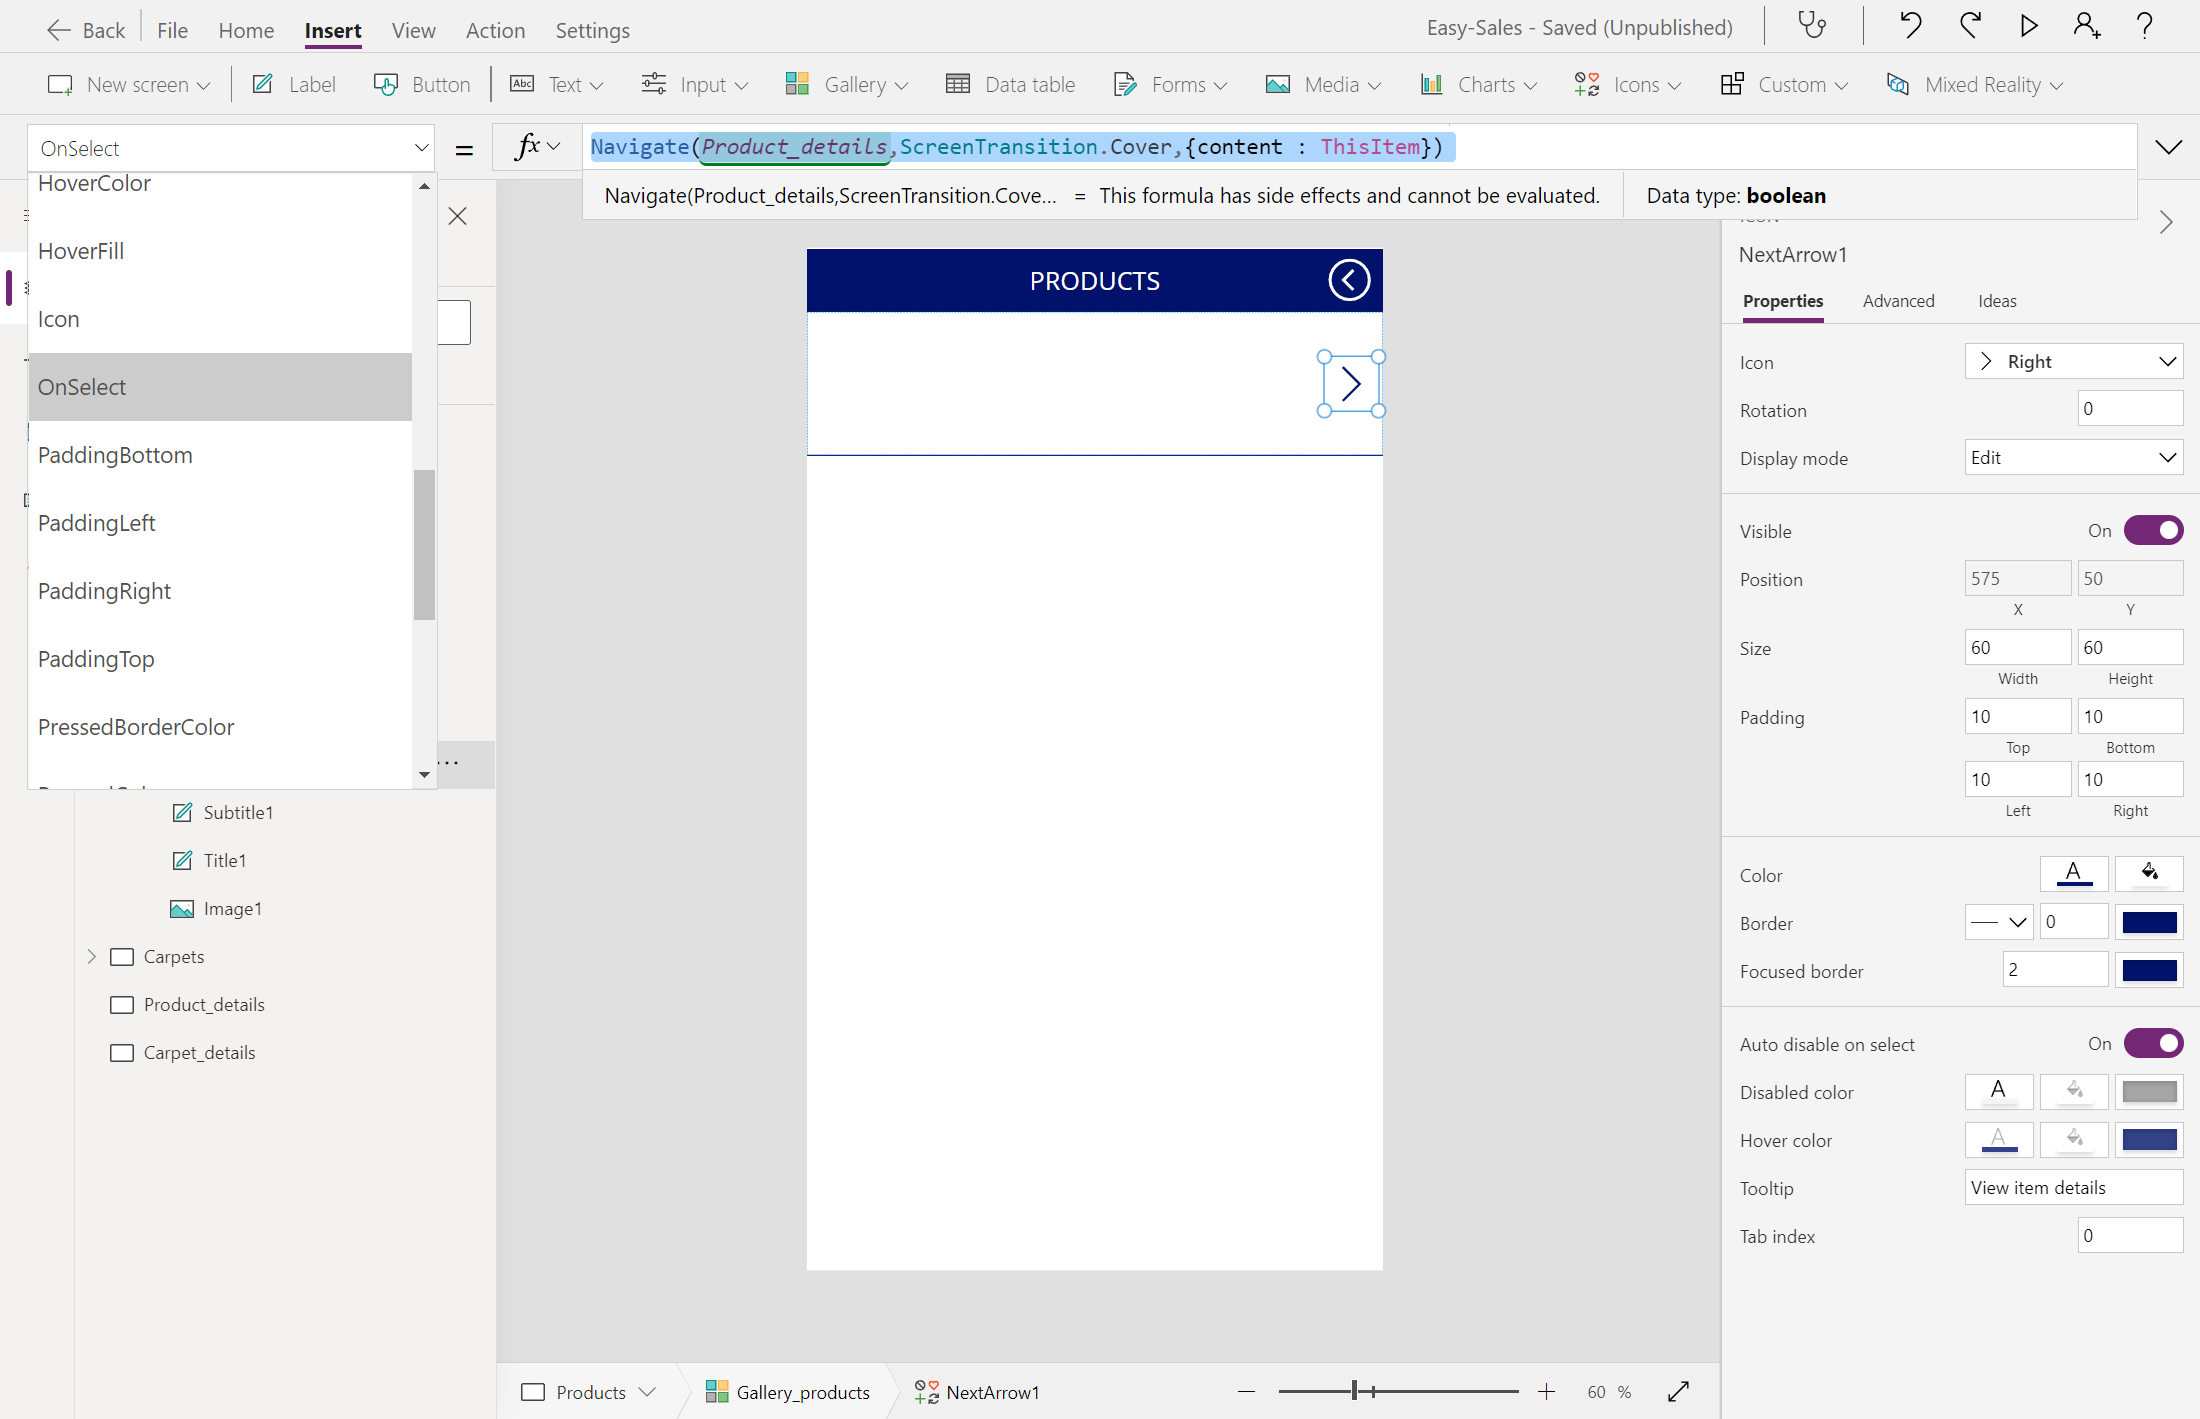Open the Display mode dropdown
The width and height of the screenshot is (2200, 1419).
tap(2073, 457)
